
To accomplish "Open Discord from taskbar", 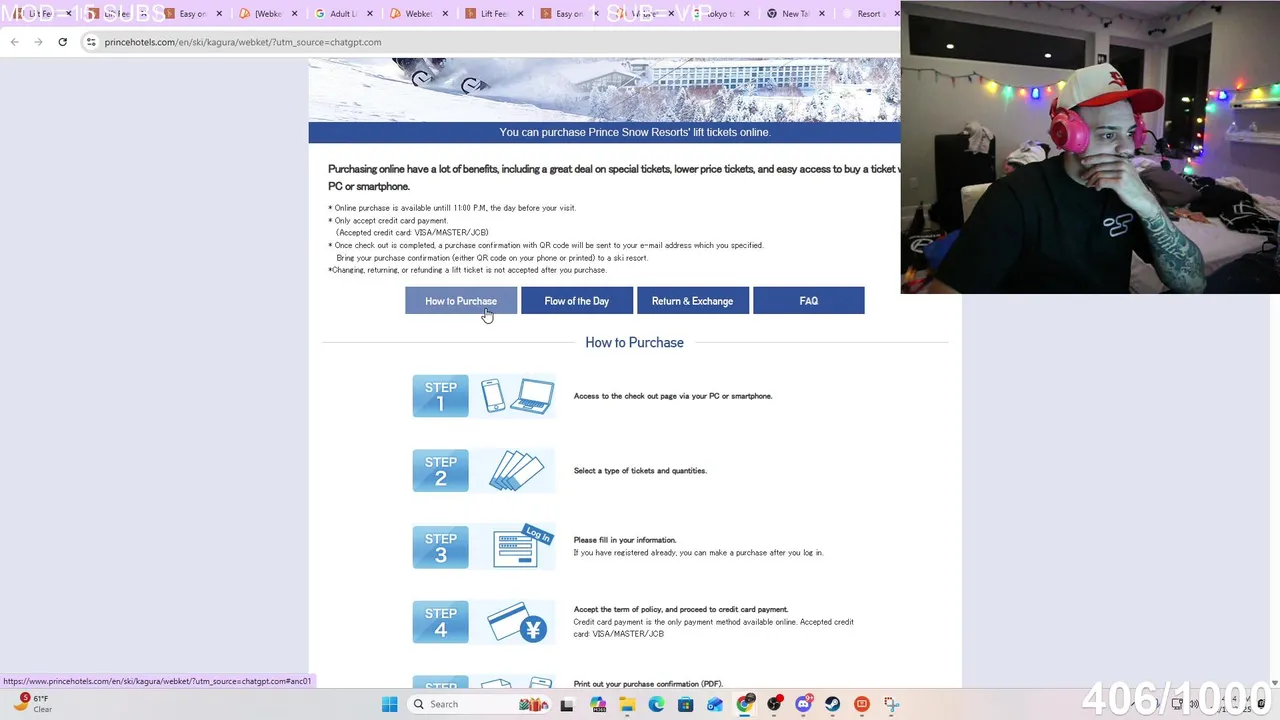I will 803,704.
